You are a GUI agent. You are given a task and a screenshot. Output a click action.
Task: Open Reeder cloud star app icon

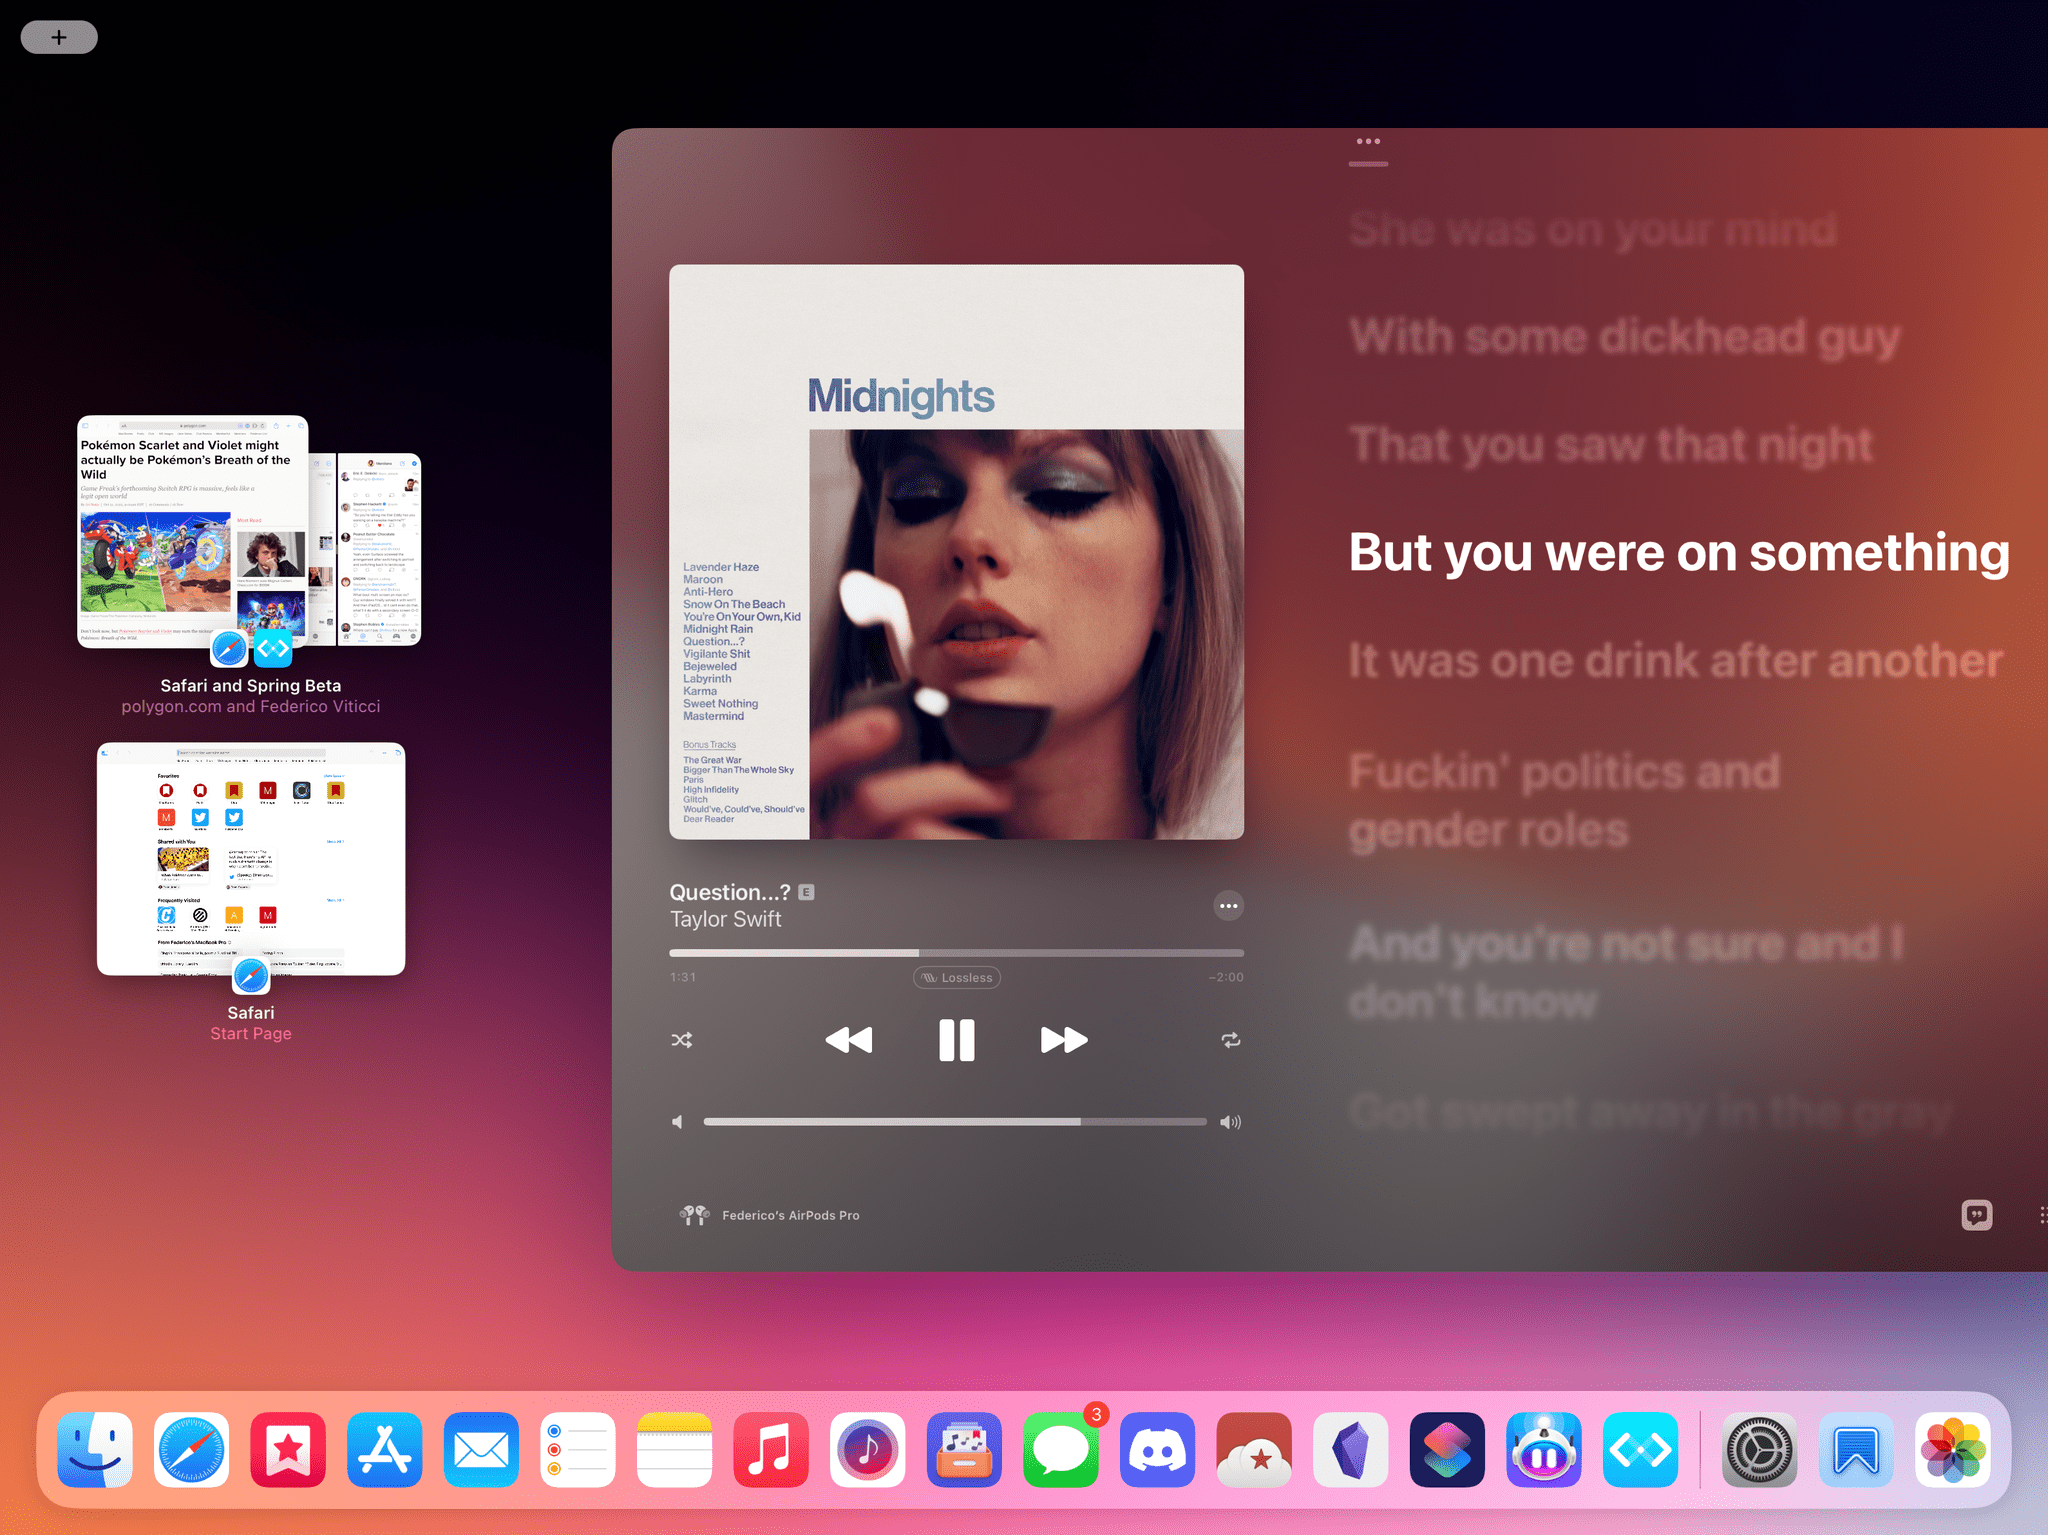pyautogui.click(x=1254, y=1449)
